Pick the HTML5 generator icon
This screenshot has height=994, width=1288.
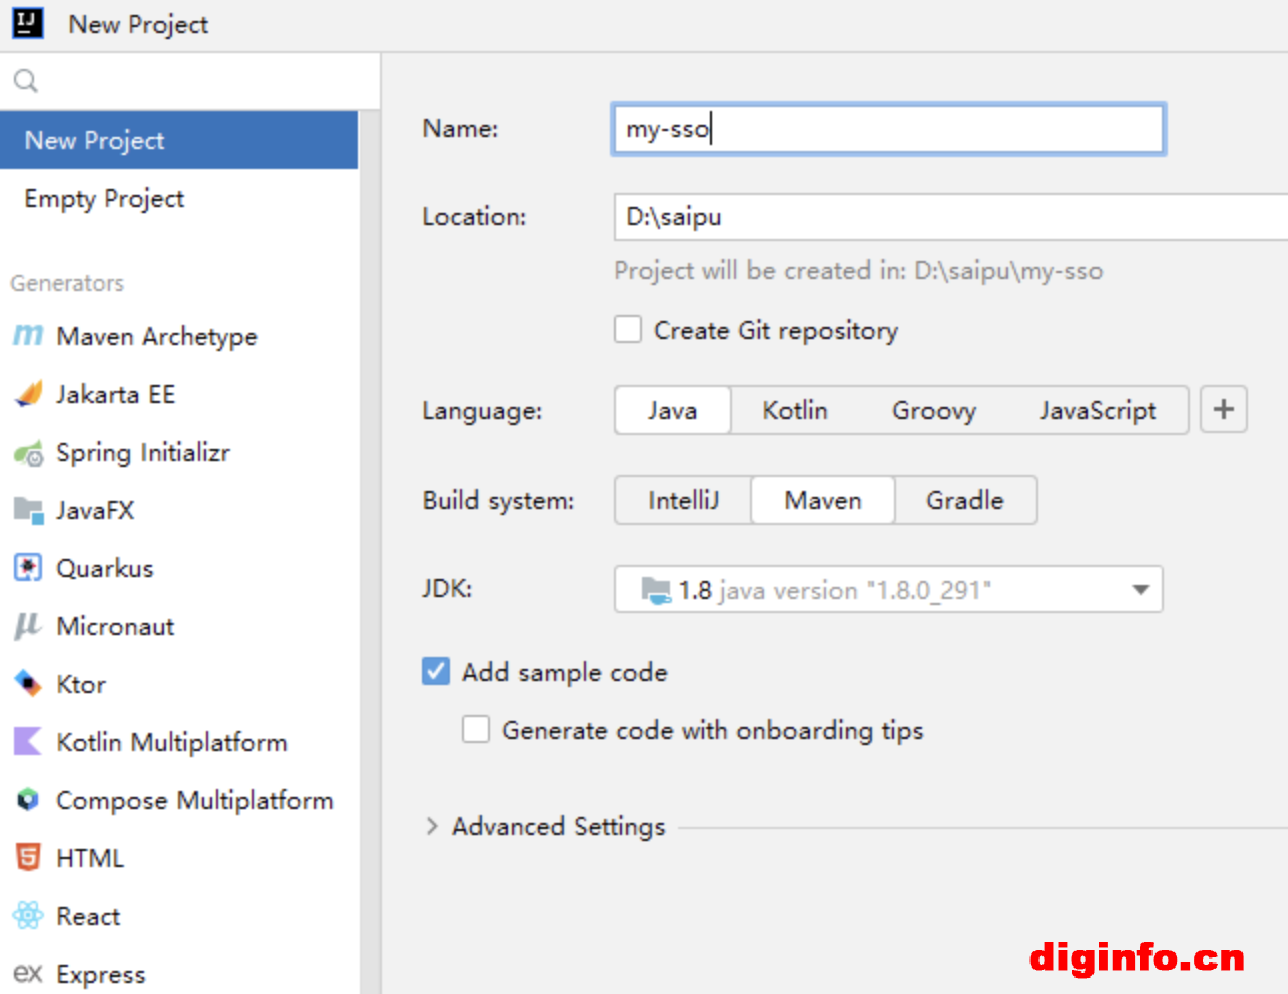(28, 858)
